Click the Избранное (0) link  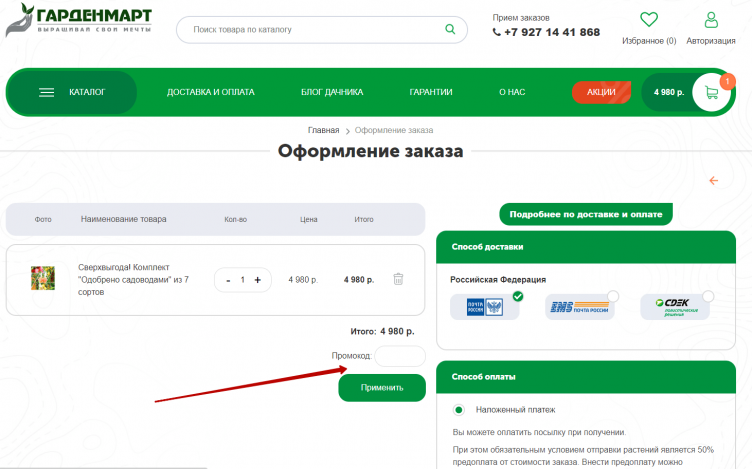[649, 41]
